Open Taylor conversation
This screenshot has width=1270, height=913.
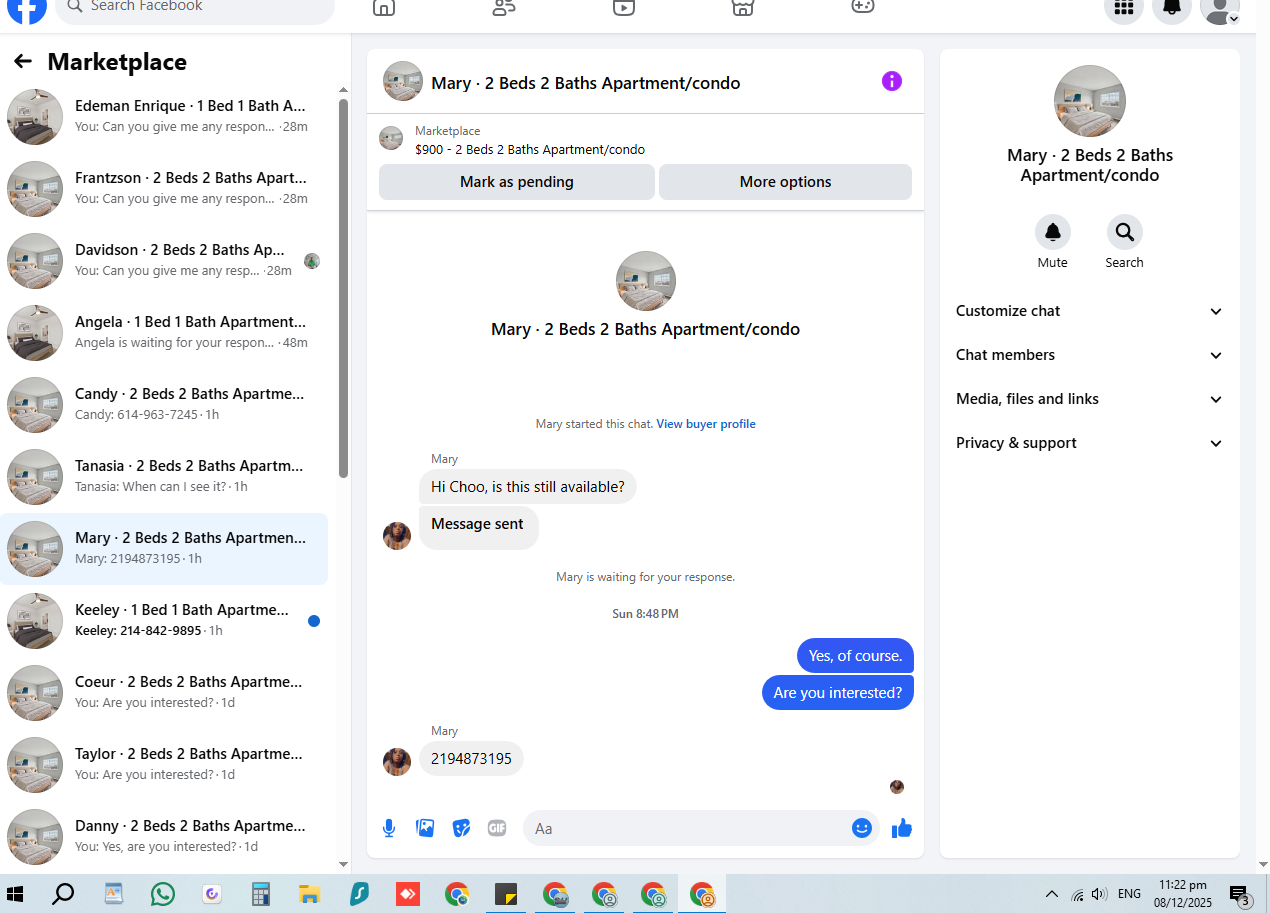[164, 765]
